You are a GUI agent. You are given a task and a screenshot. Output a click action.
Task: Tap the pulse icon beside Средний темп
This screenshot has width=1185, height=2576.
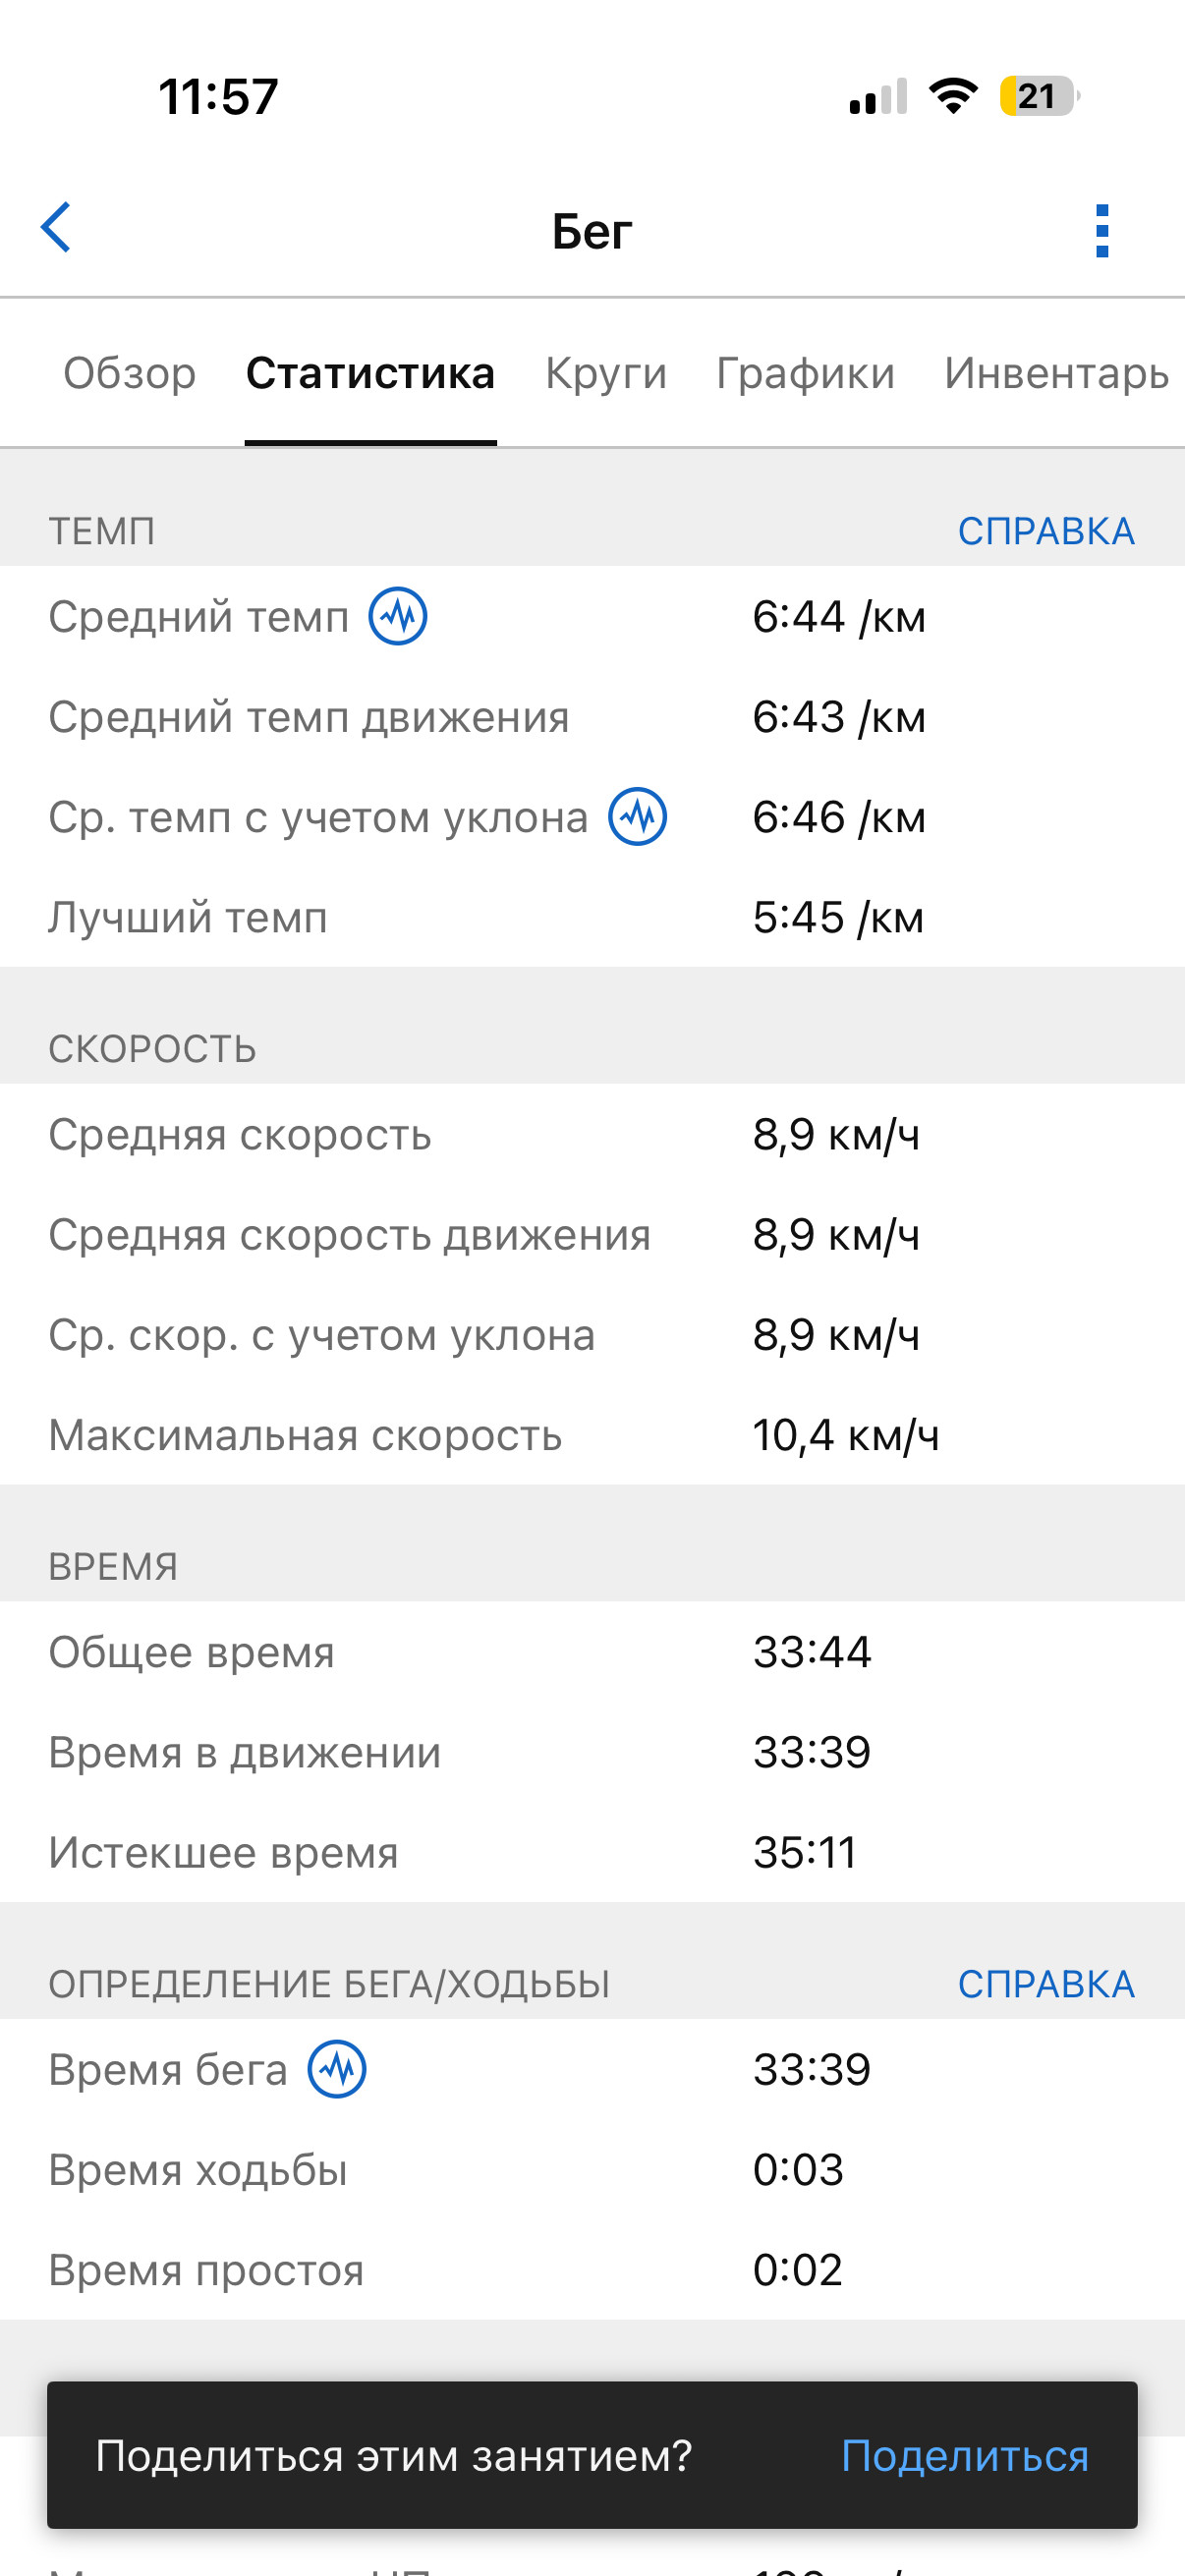[398, 616]
